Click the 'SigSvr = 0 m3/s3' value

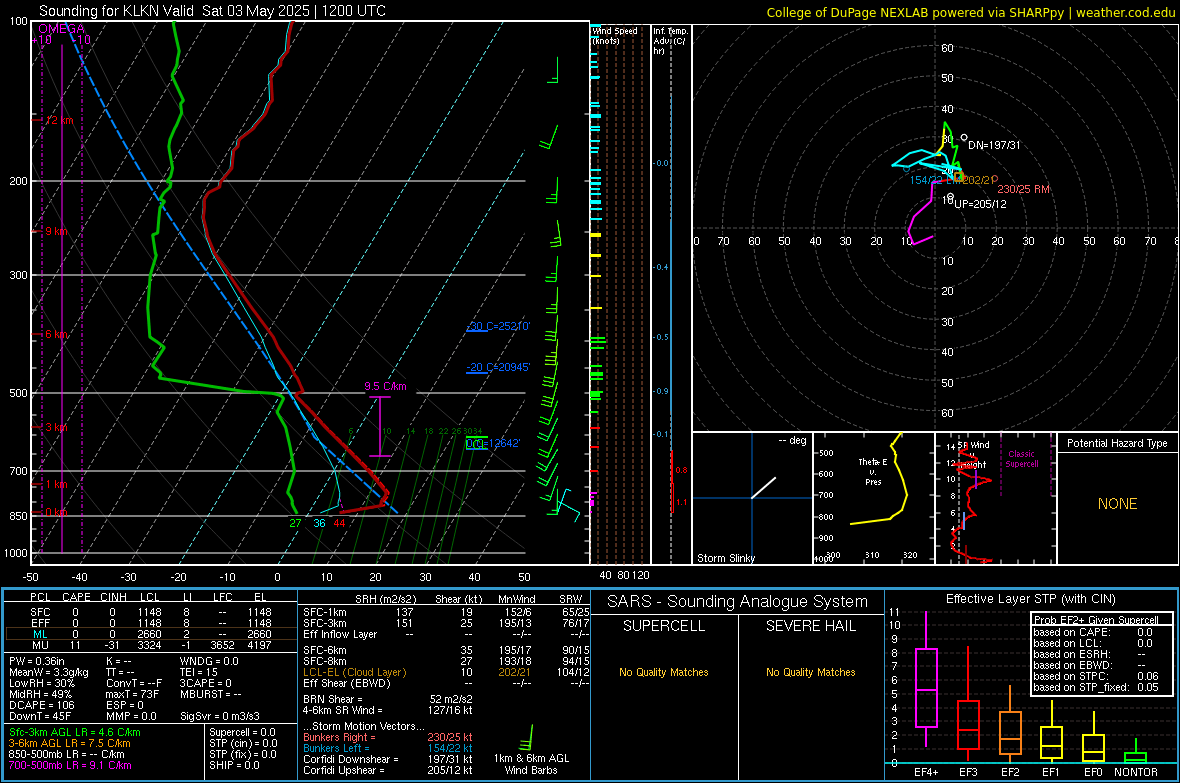pos(220,717)
